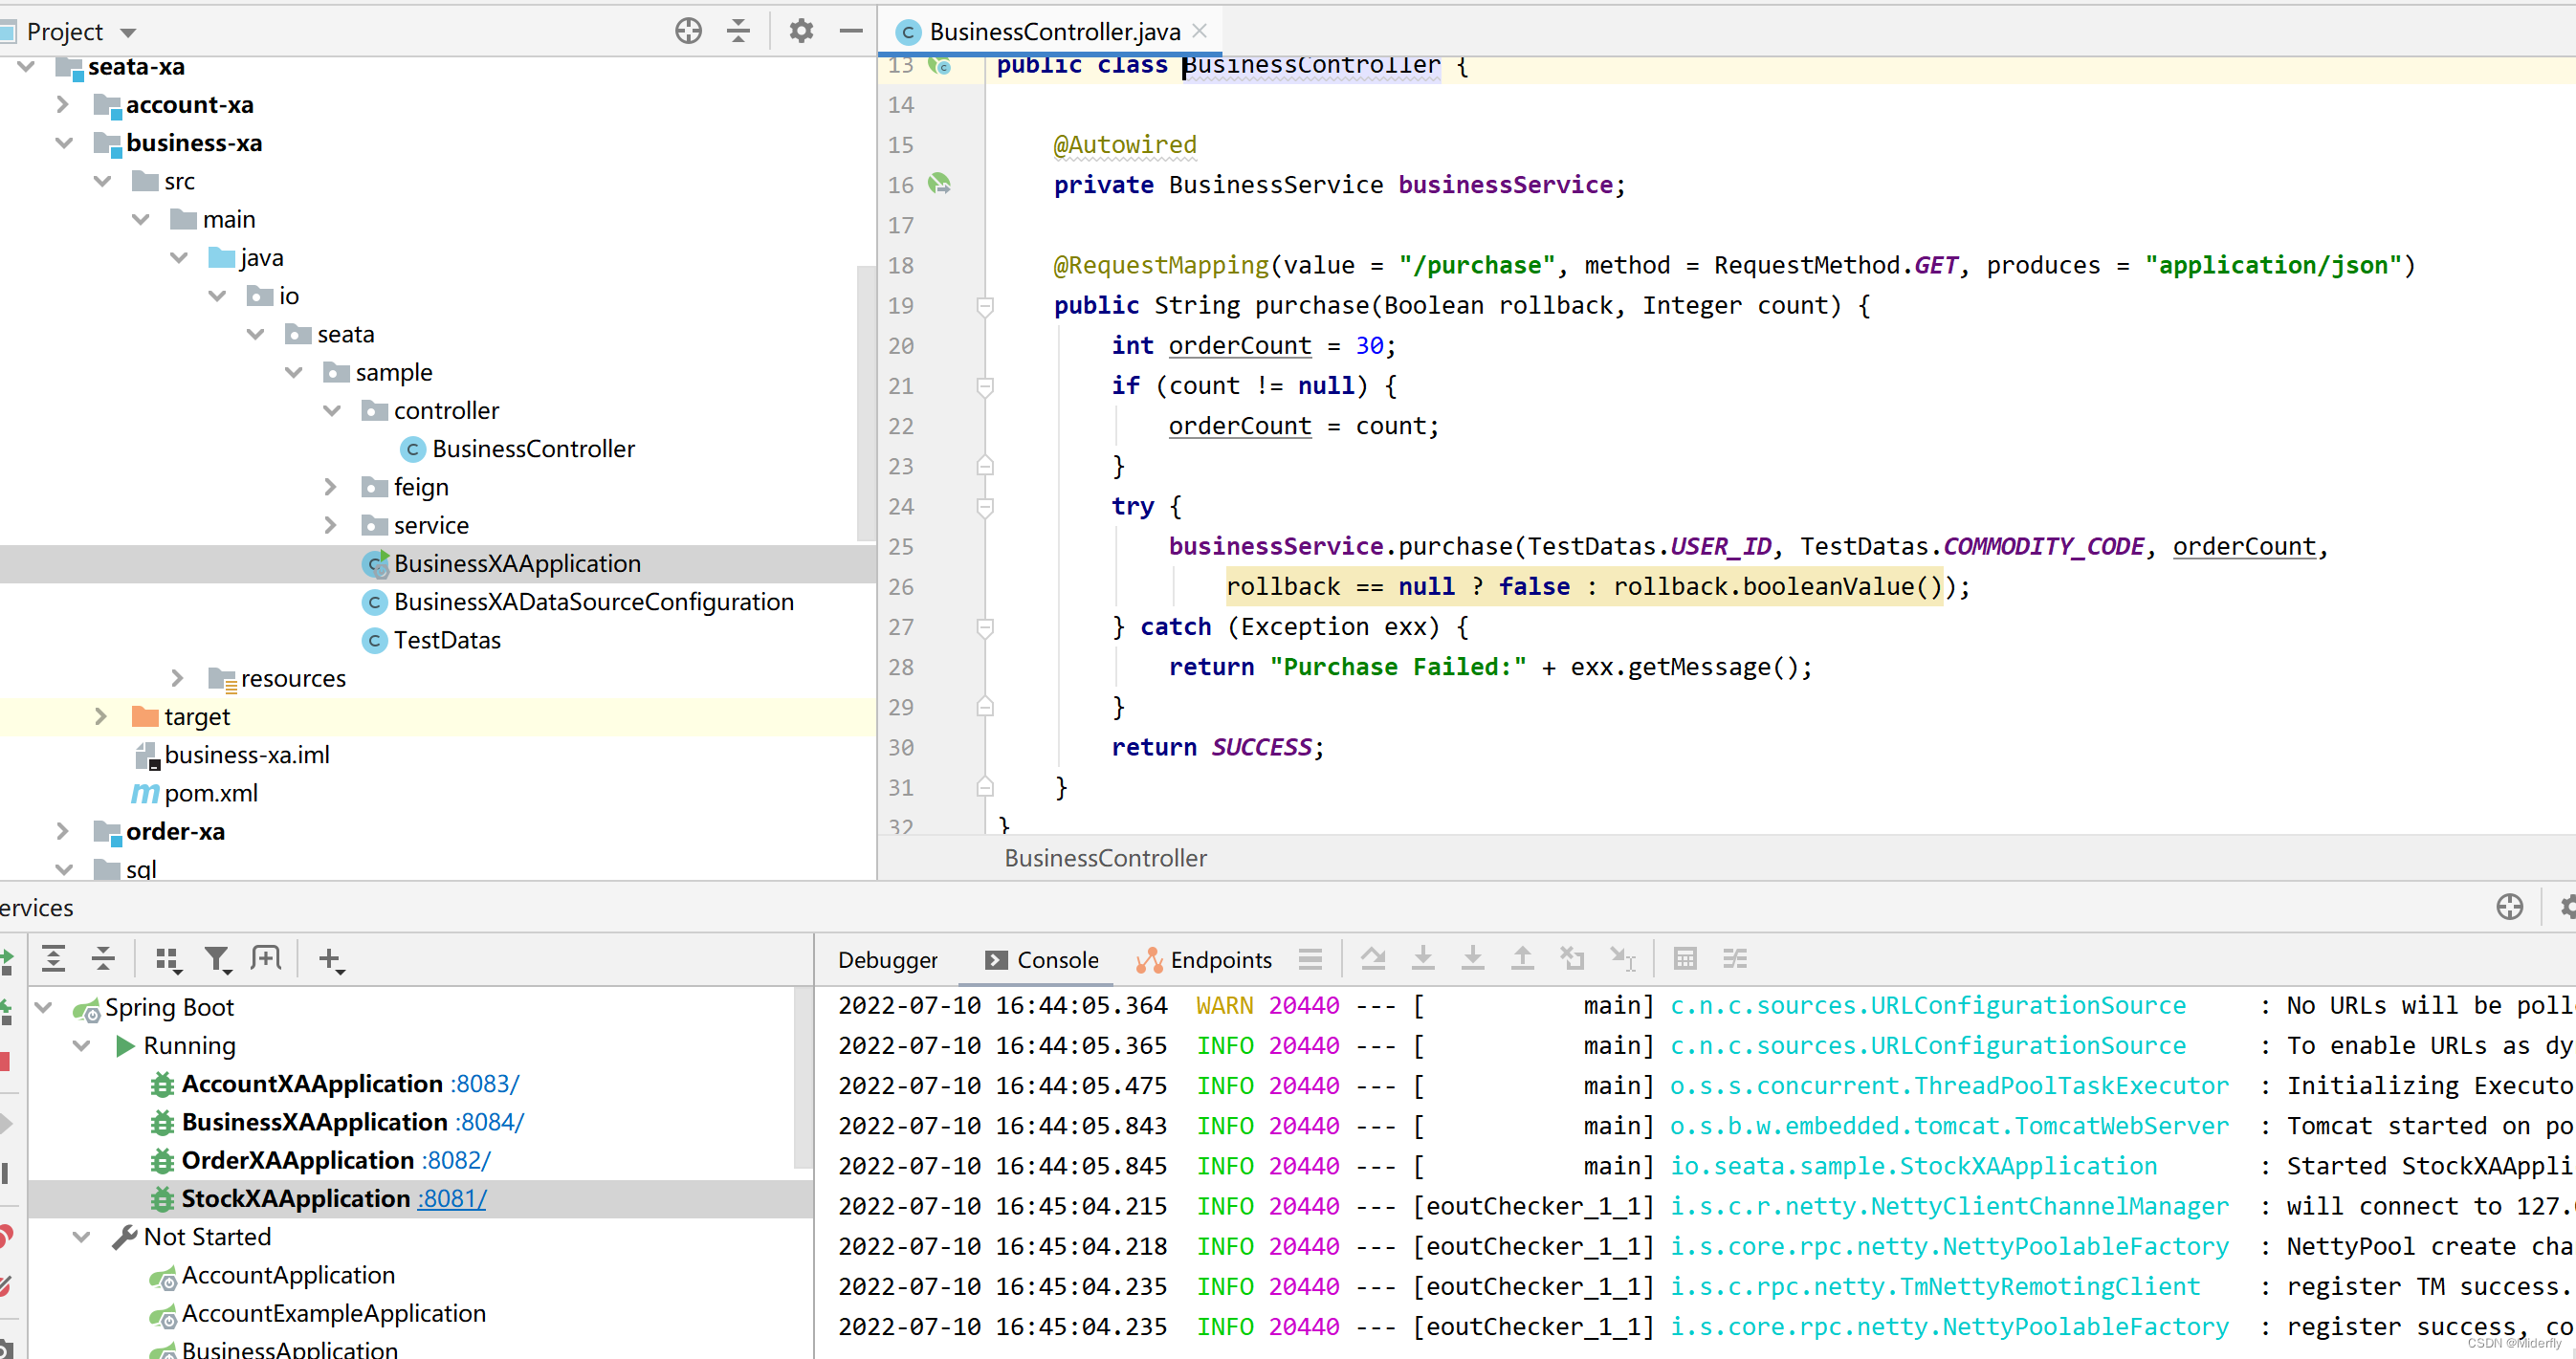
Task: Switch to the Console tab
Action: pos(1042,960)
